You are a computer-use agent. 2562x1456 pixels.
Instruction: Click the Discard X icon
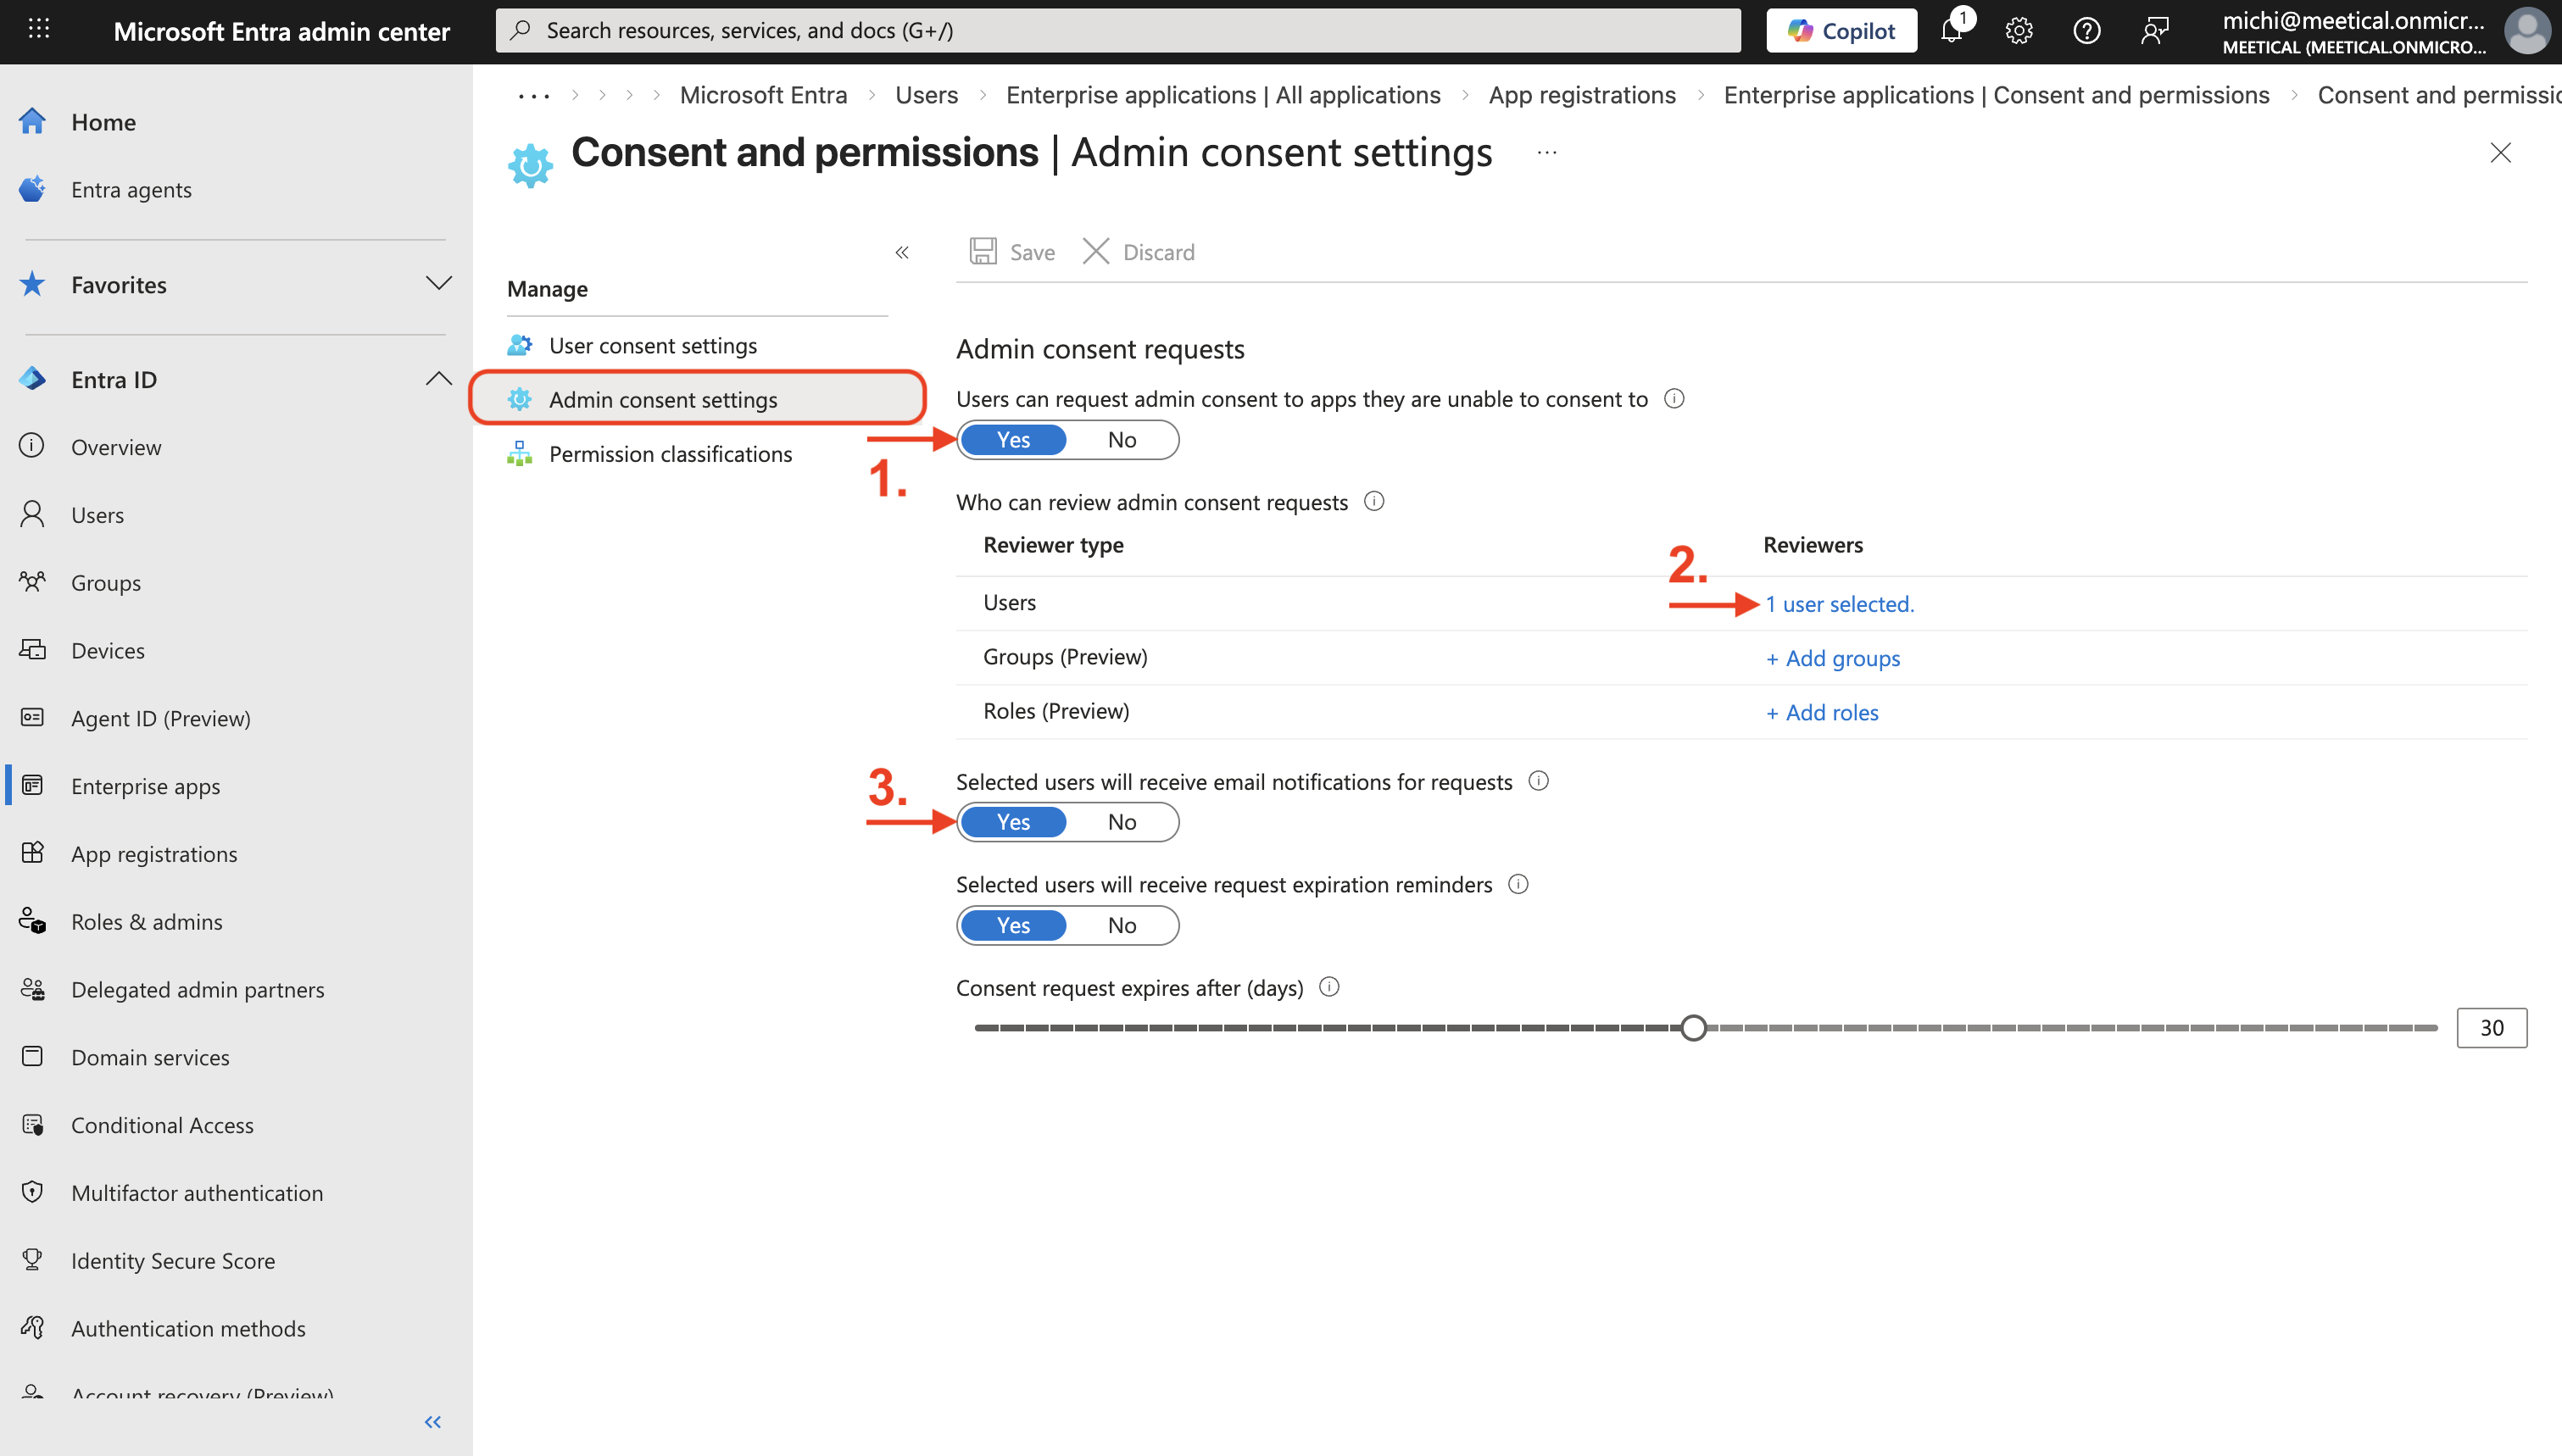(1096, 251)
